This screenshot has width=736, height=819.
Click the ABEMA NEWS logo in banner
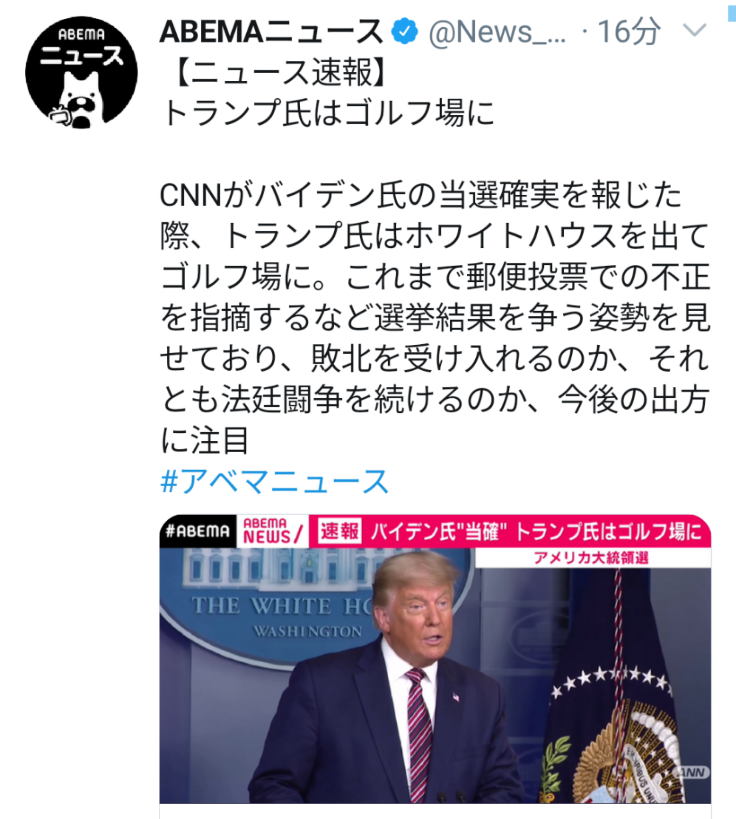pos(272,531)
